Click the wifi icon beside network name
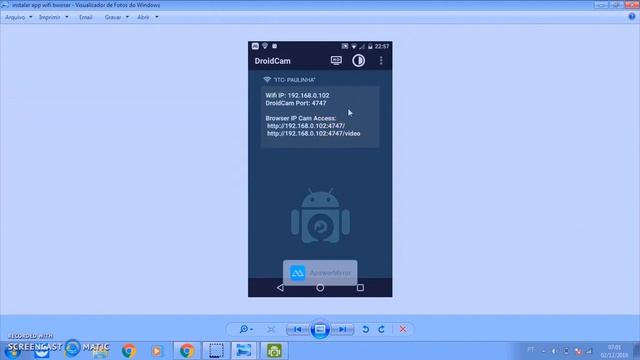This screenshot has width=640, height=360. point(267,80)
